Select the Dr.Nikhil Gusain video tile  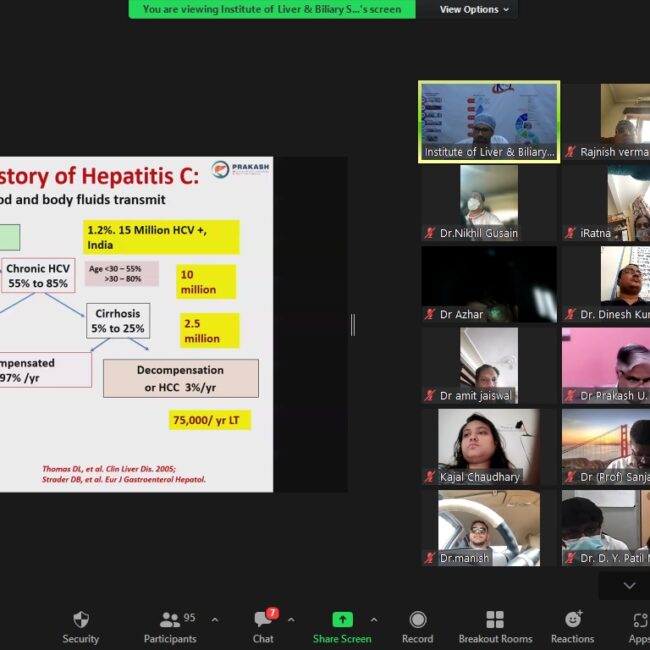(x=489, y=203)
